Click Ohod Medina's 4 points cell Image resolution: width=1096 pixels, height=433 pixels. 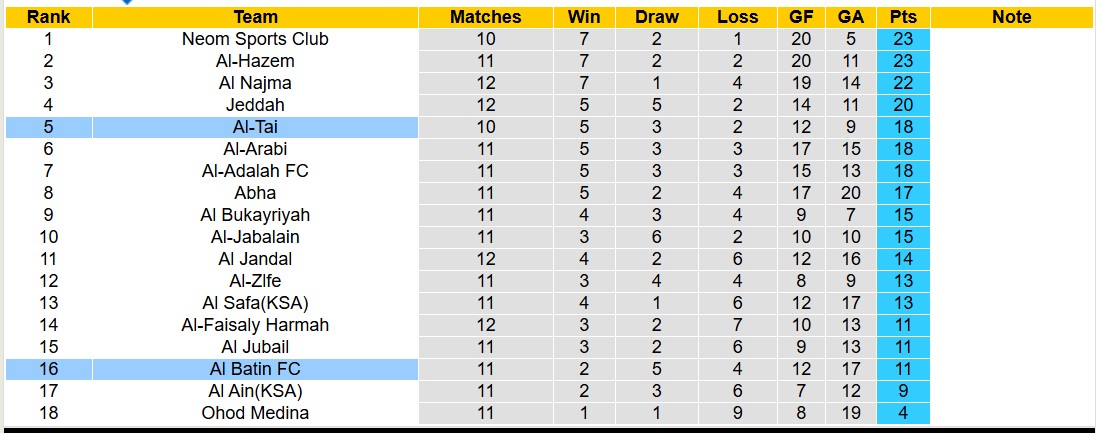(903, 413)
